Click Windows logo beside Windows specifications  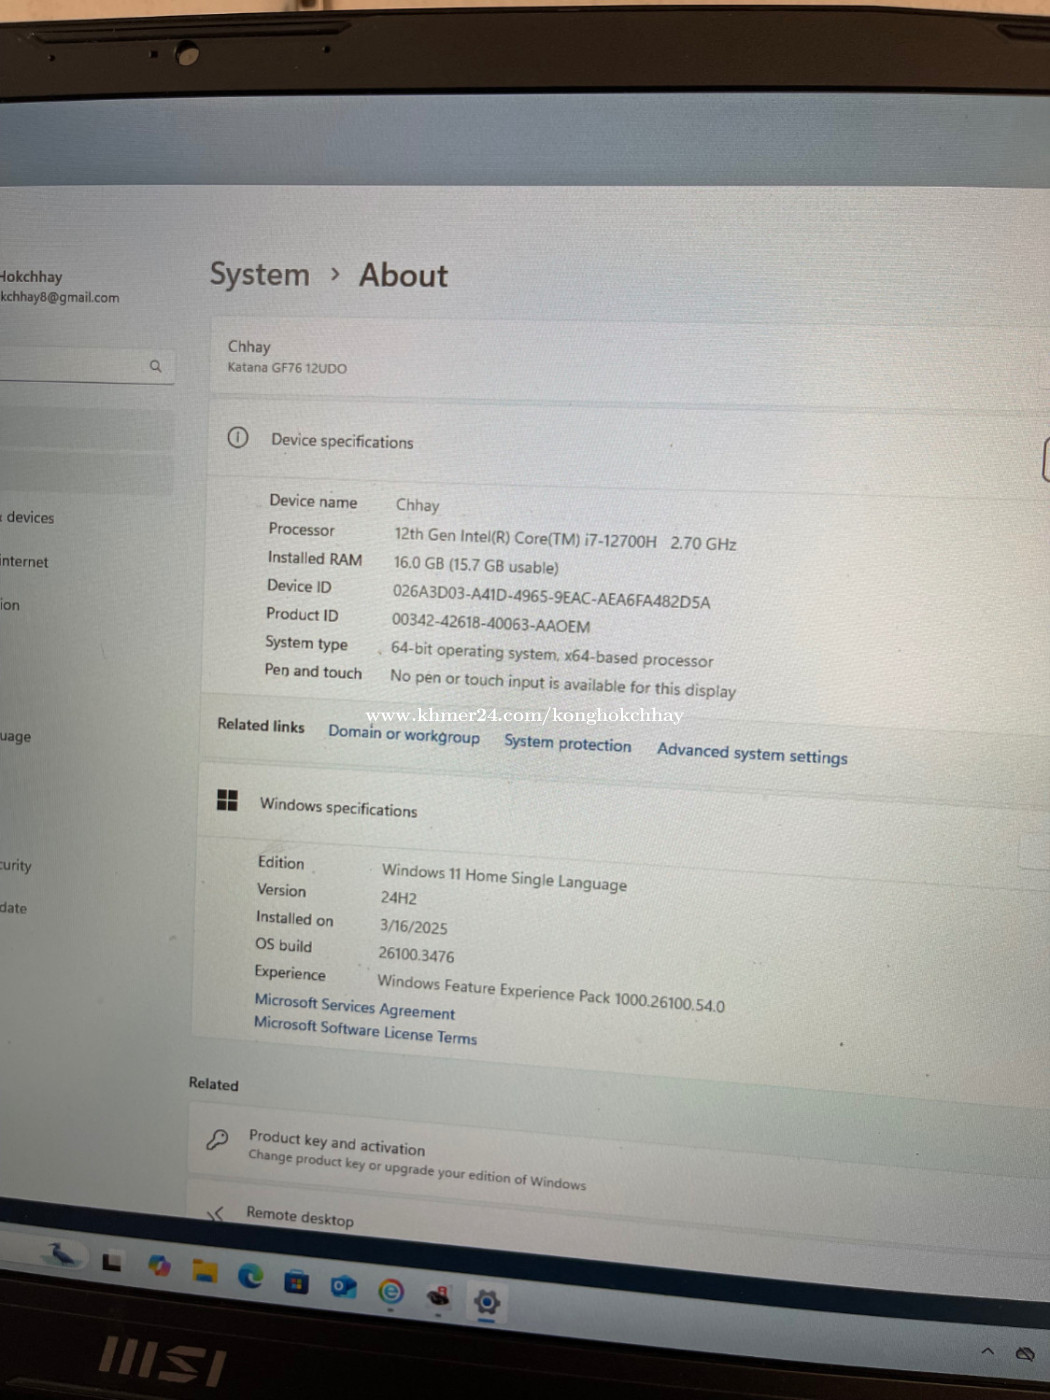(227, 800)
